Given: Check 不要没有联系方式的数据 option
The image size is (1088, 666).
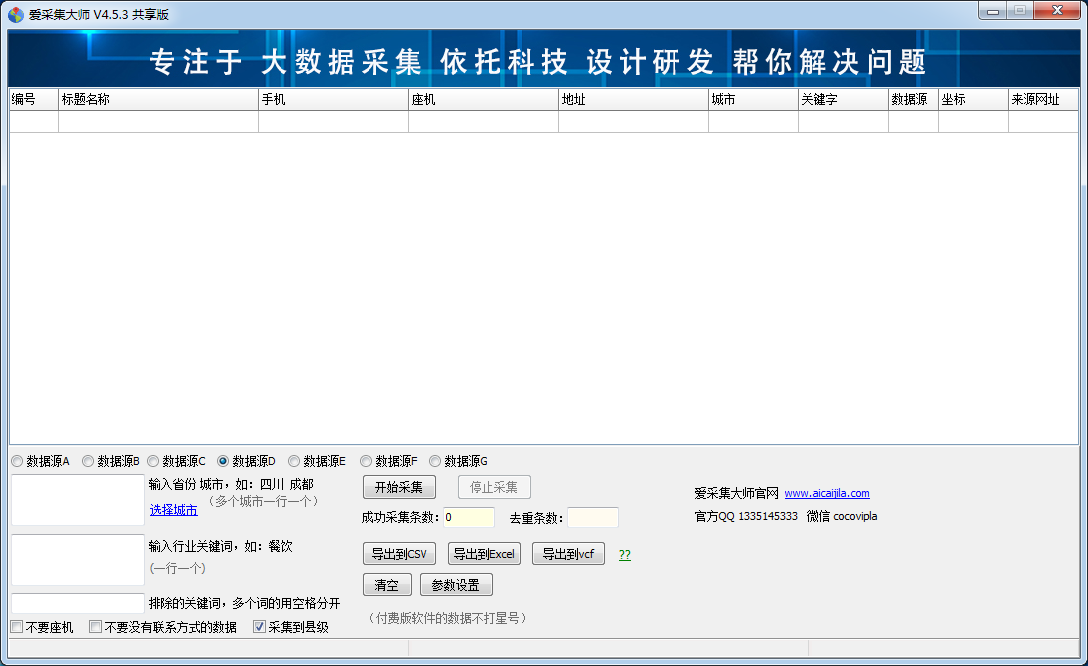Looking at the screenshot, I should [95, 626].
